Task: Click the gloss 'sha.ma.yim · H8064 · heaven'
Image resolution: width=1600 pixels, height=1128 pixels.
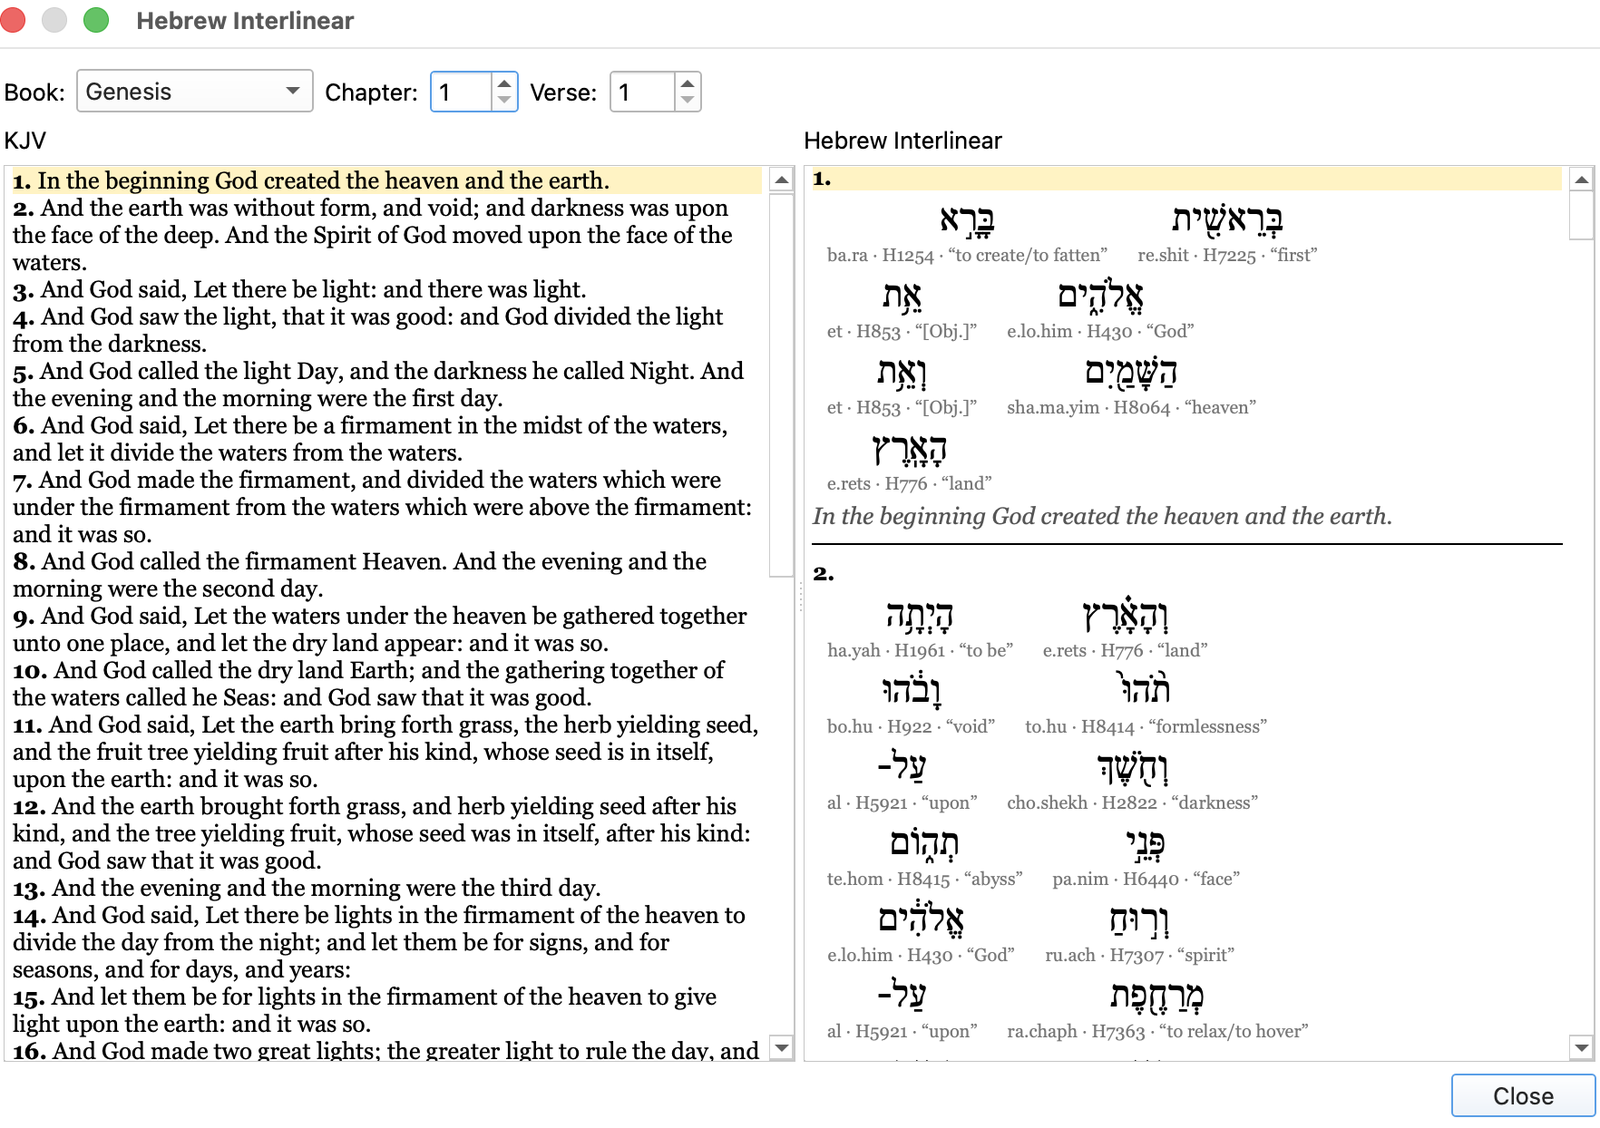Action: tap(1131, 407)
